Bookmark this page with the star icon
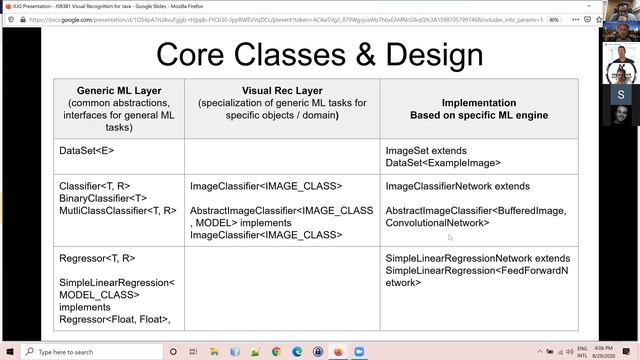 click(x=598, y=20)
